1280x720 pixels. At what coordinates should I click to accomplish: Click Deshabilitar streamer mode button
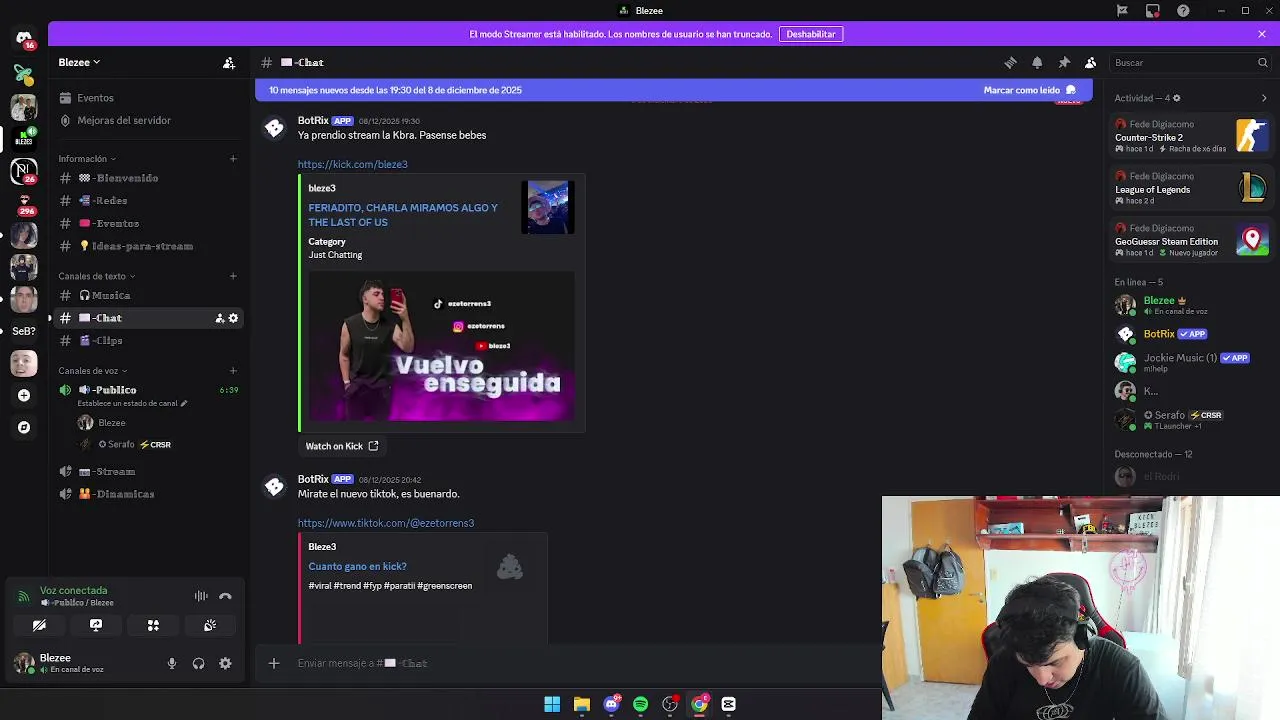pyautogui.click(x=811, y=34)
